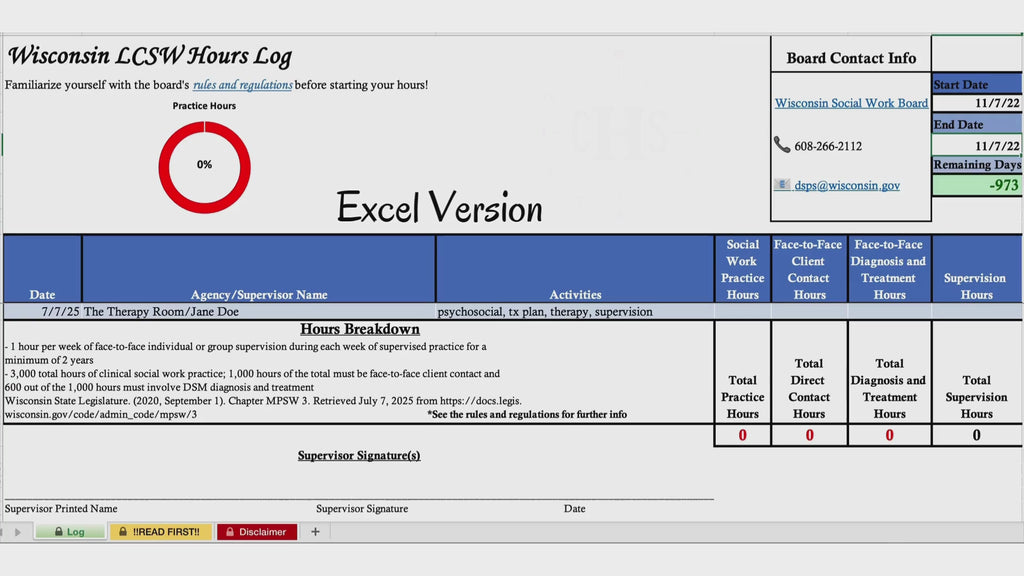Click the sheet tab scroll right arrow

[x=18, y=532]
